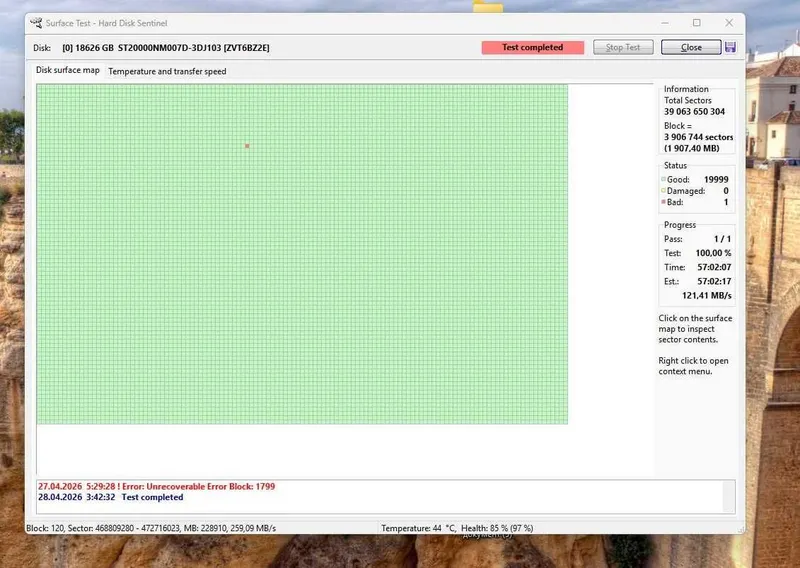Click the status bar Block: 120 sector info
Viewport: 800px width, 568px height.
(x=151, y=528)
